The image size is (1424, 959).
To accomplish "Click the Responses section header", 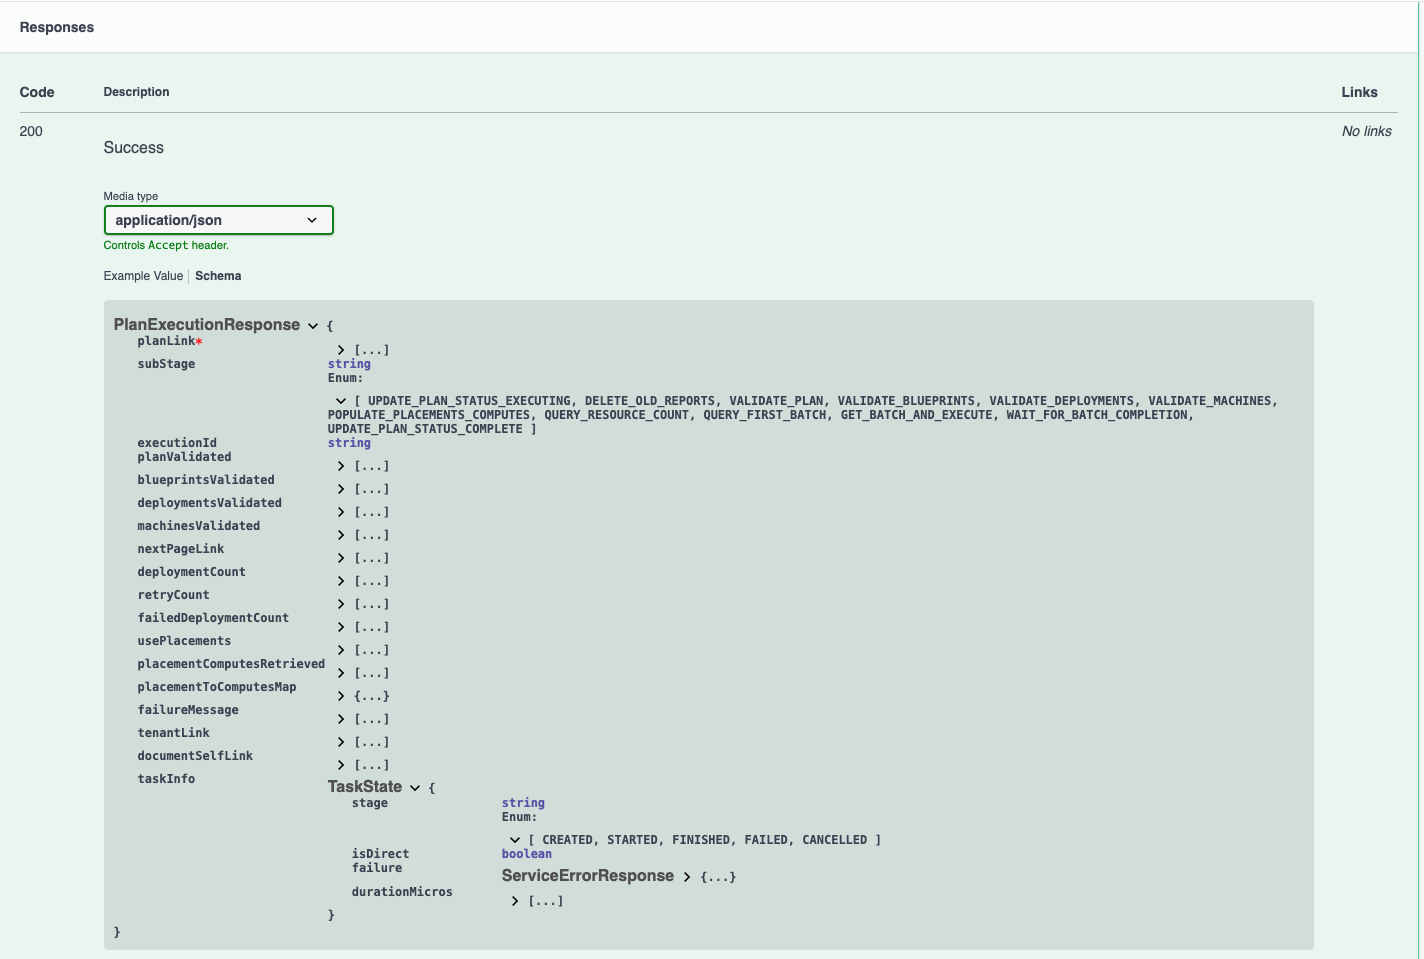I will click(x=57, y=27).
